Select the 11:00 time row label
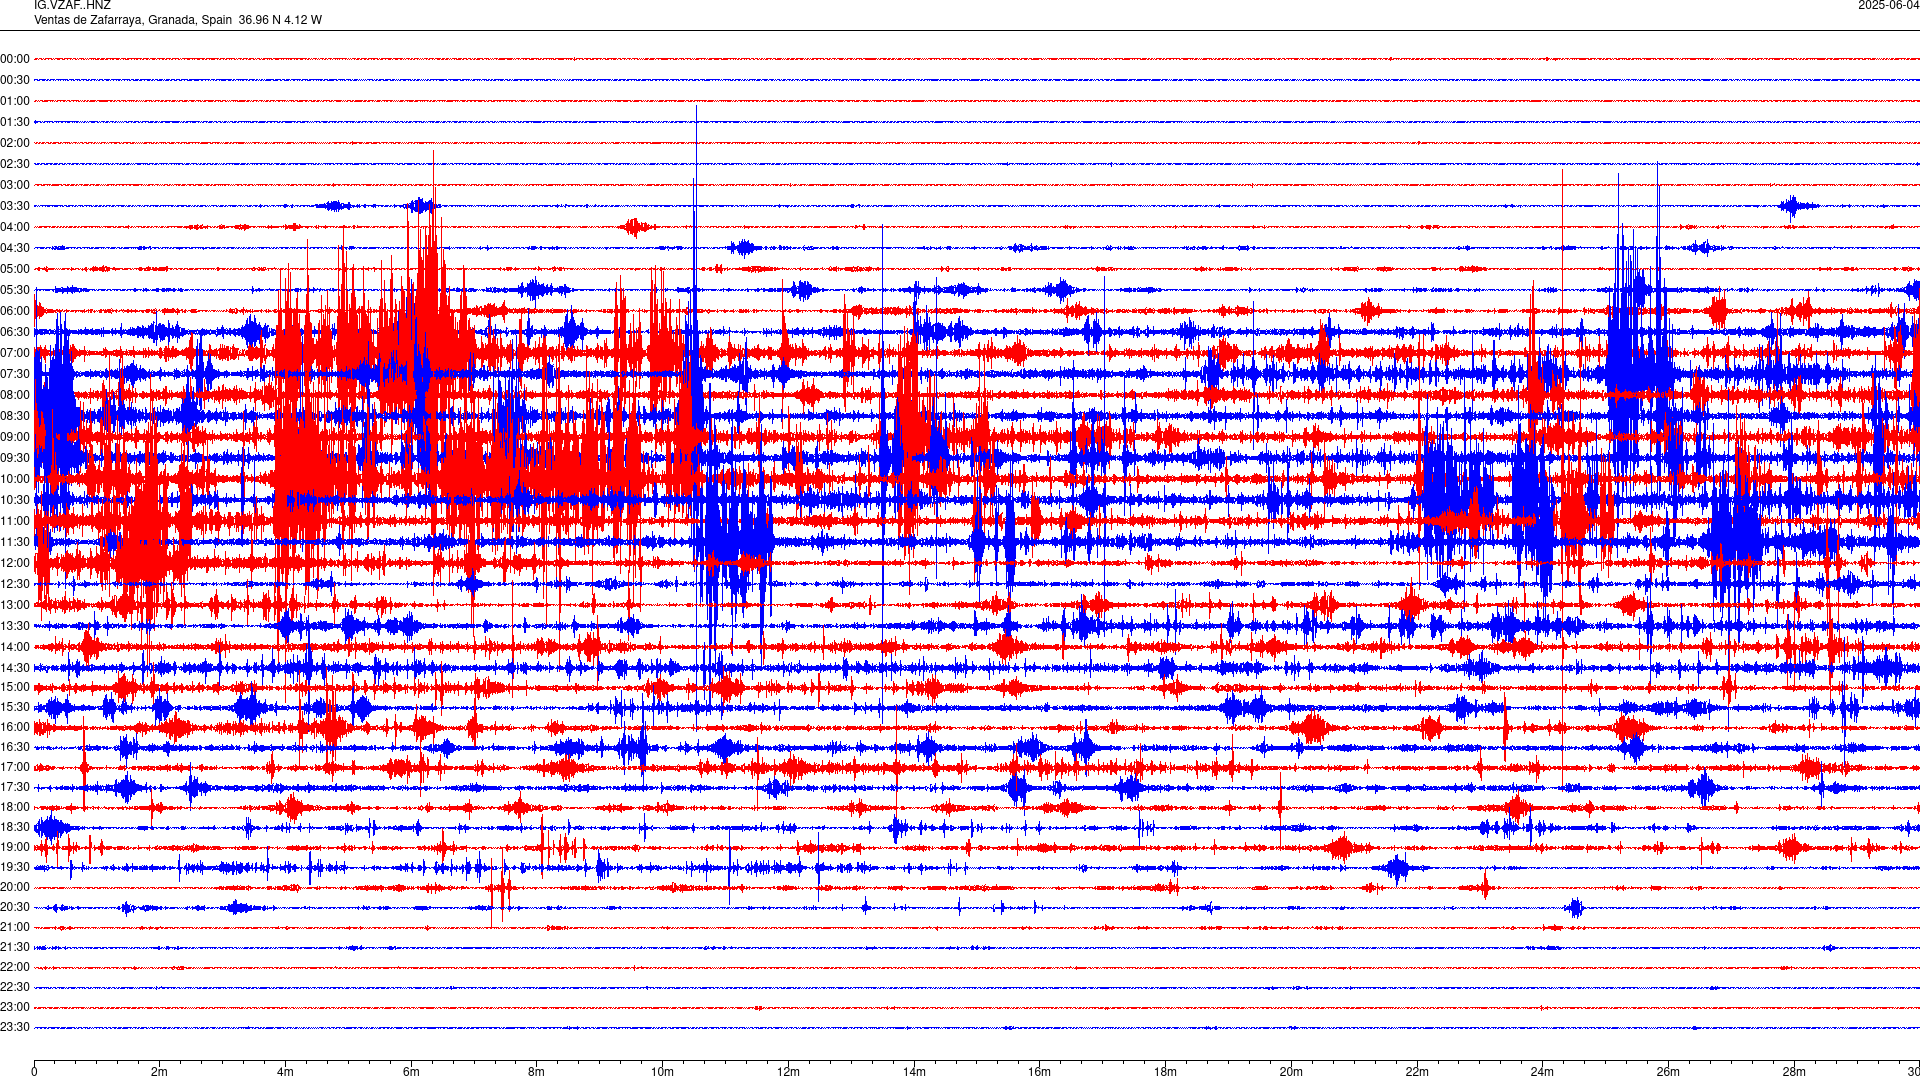The height and width of the screenshot is (1080, 1920). [15, 521]
